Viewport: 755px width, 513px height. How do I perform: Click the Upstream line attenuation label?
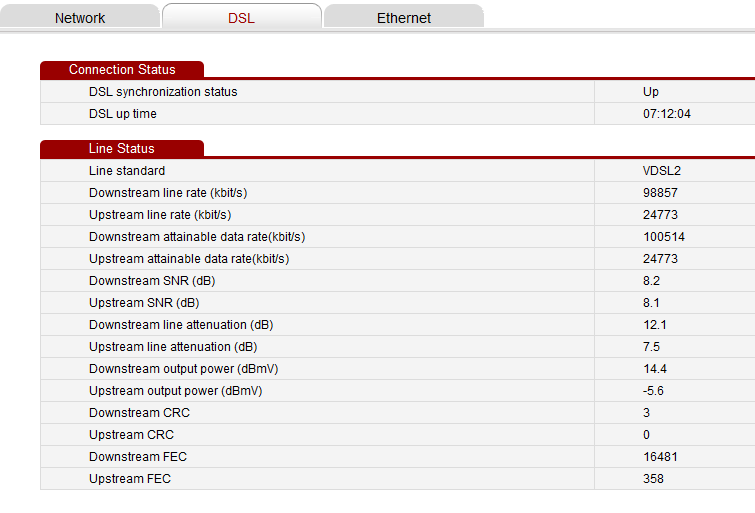pyautogui.click(x=173, y=347)
